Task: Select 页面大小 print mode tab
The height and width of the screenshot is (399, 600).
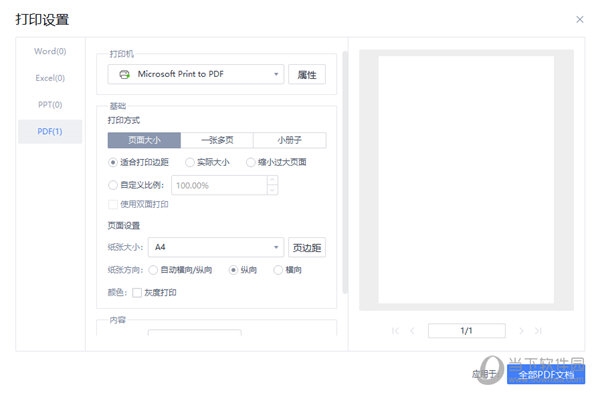Action: (x=144, y=140)
